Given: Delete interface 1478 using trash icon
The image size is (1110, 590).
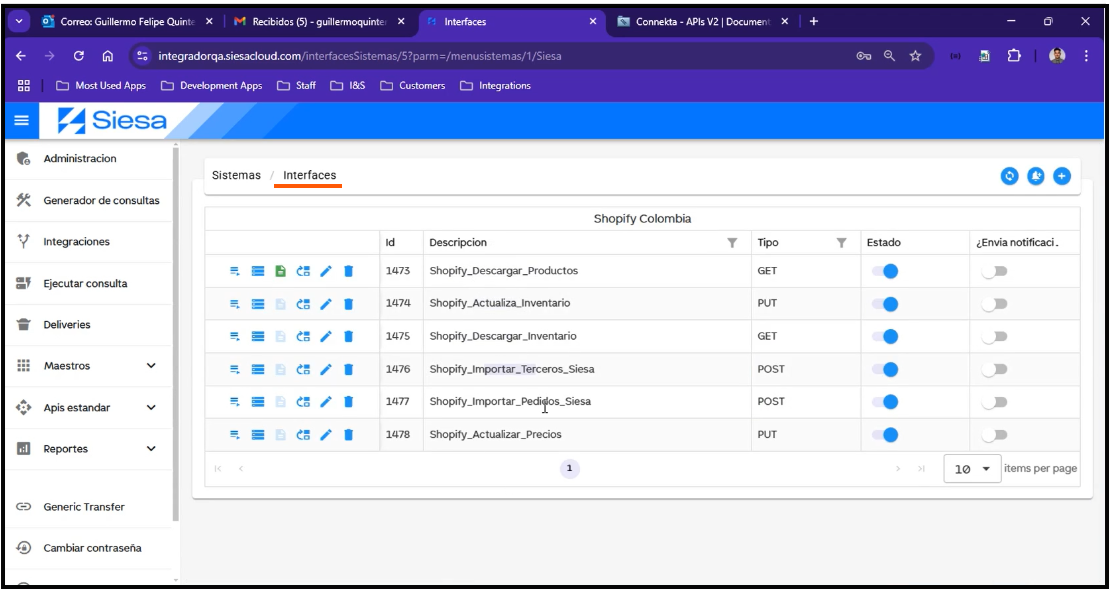Looking at the screenshot, I should point(347,434).
